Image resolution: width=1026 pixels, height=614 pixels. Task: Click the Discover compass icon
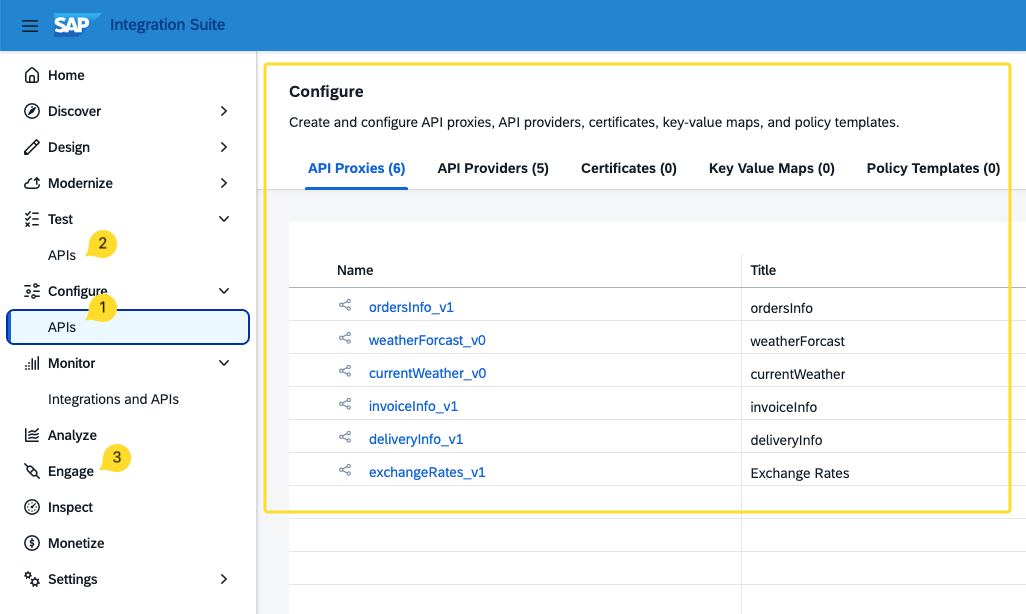click(x=31, y=111)
